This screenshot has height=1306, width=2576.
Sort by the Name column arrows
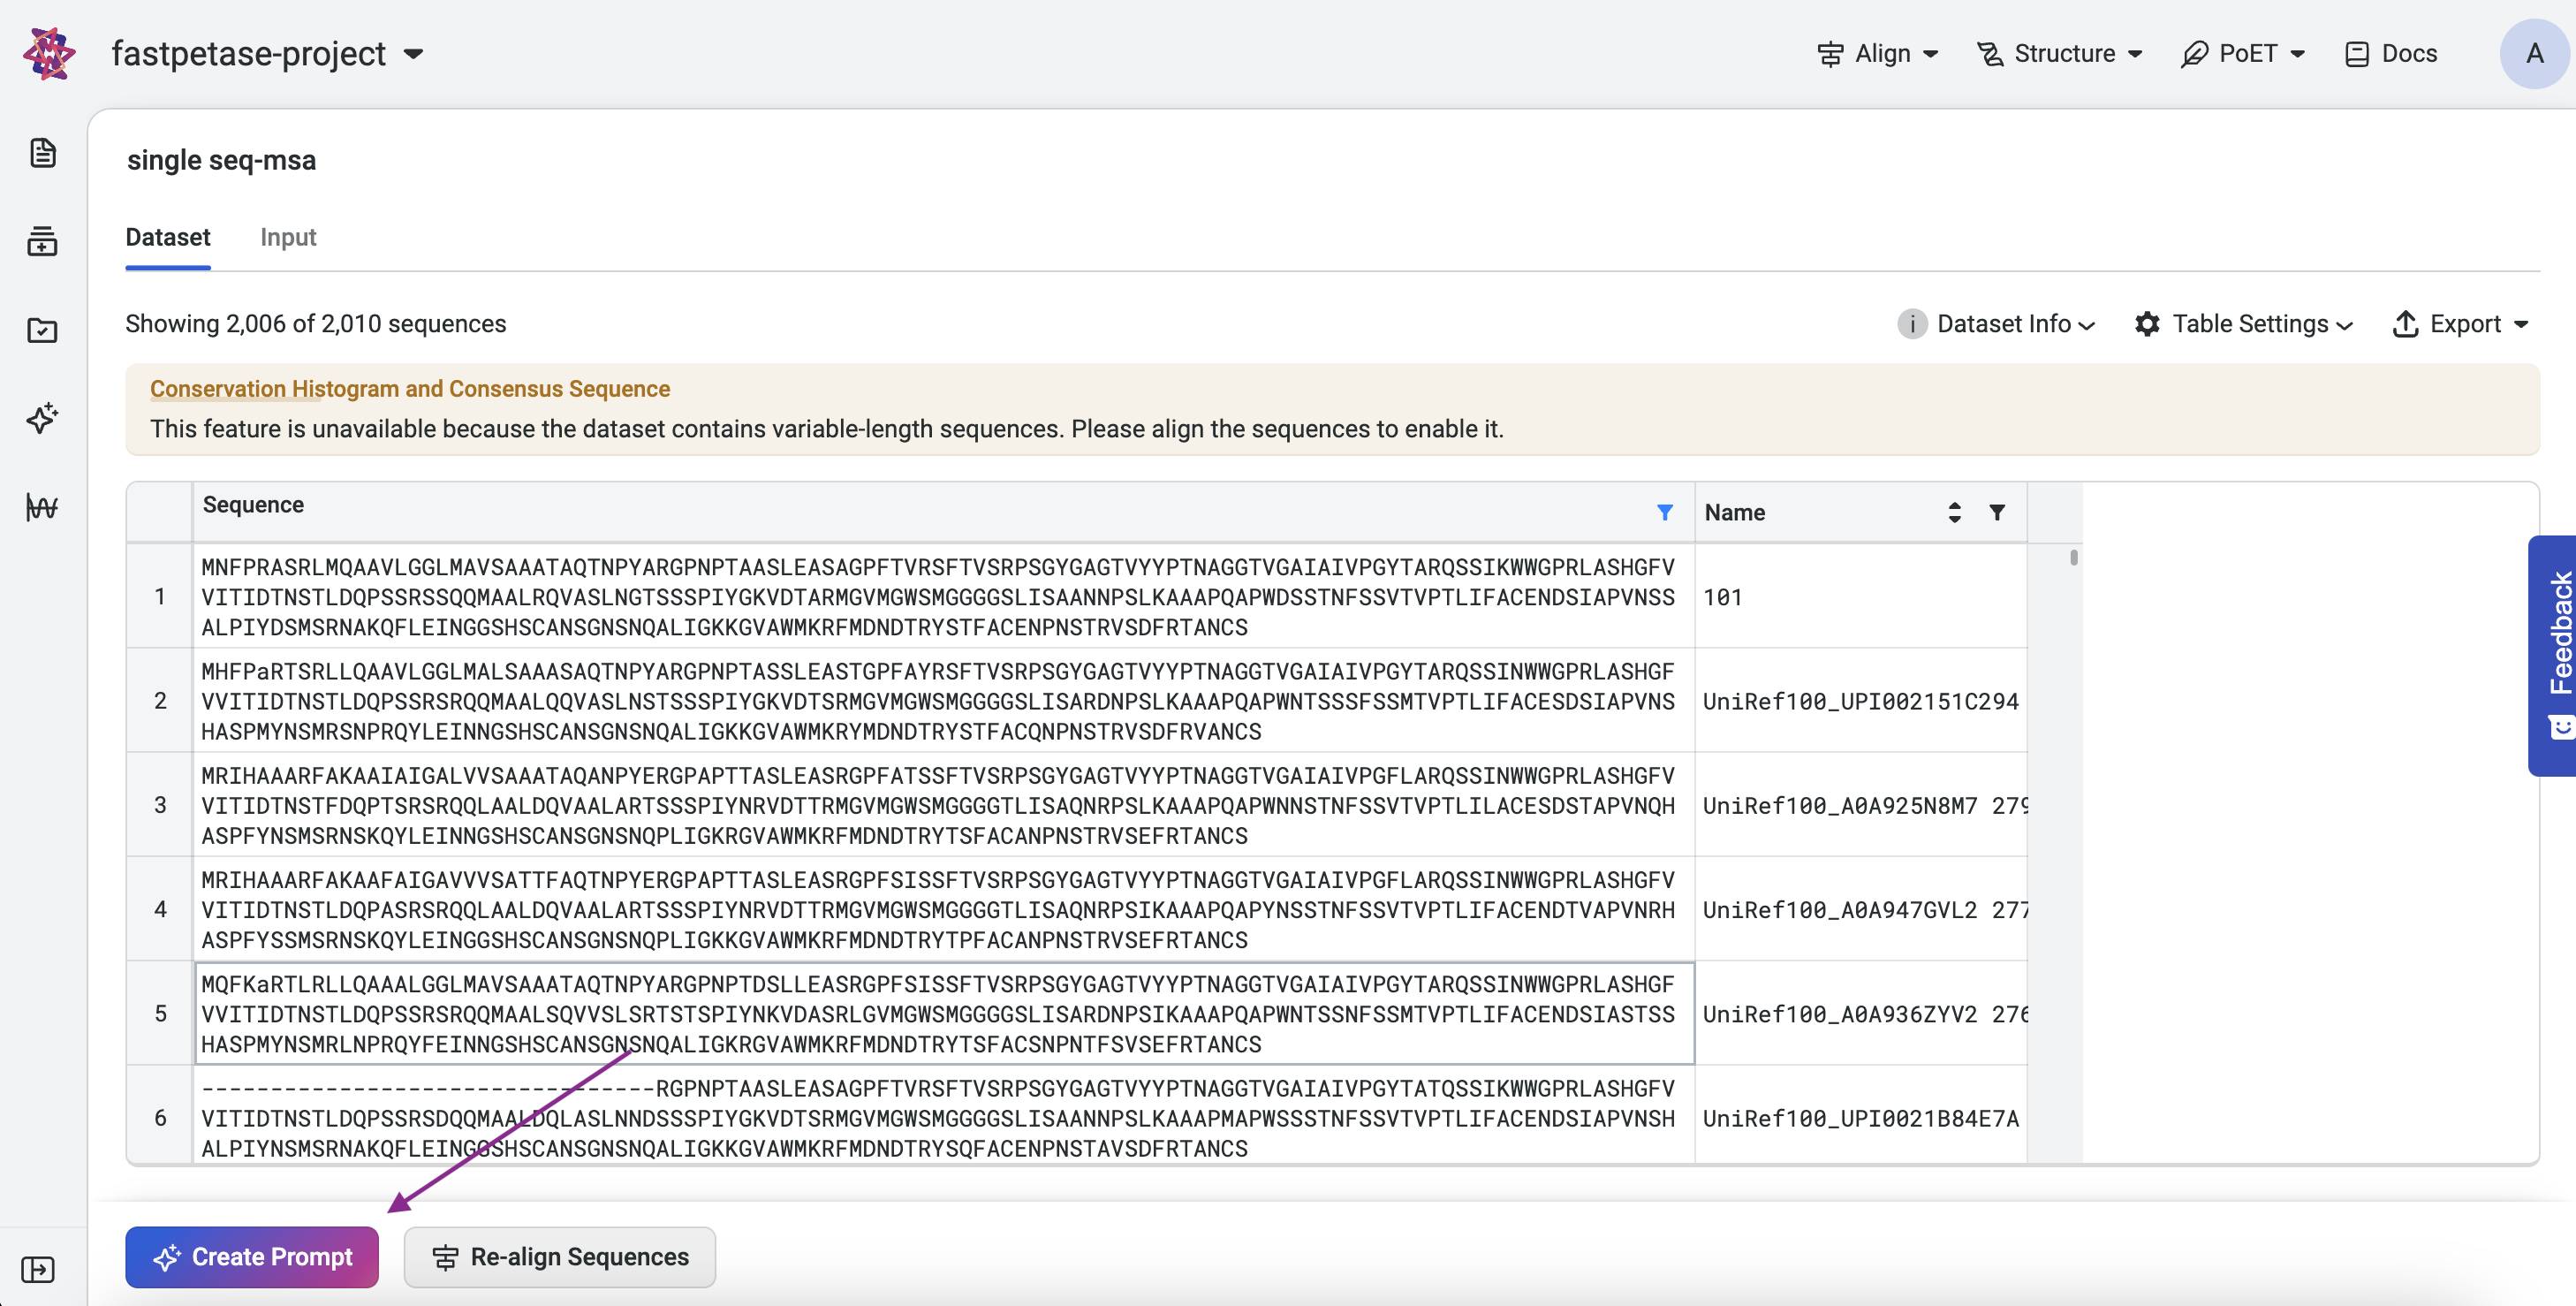tap(1954, 512)
